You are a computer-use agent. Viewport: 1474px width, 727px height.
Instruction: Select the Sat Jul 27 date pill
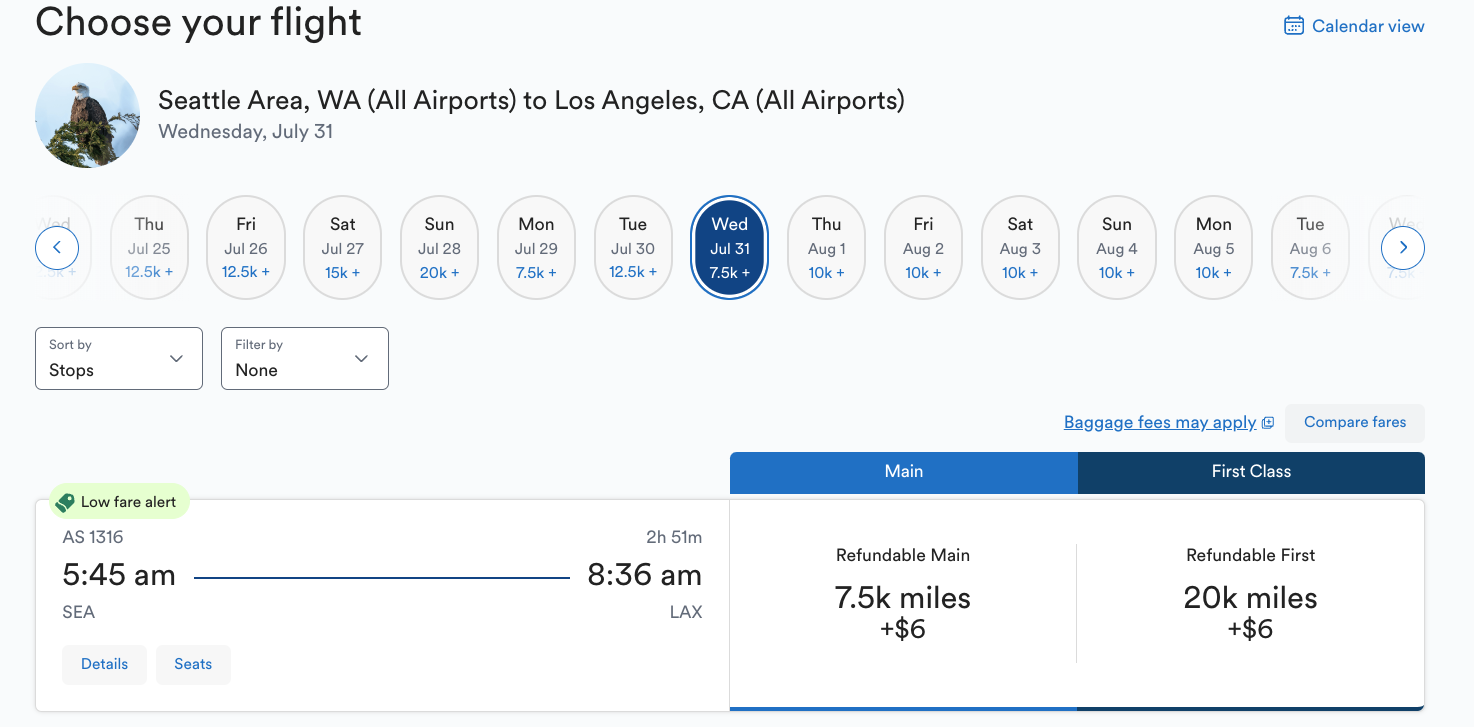click(x=342, y=247)
